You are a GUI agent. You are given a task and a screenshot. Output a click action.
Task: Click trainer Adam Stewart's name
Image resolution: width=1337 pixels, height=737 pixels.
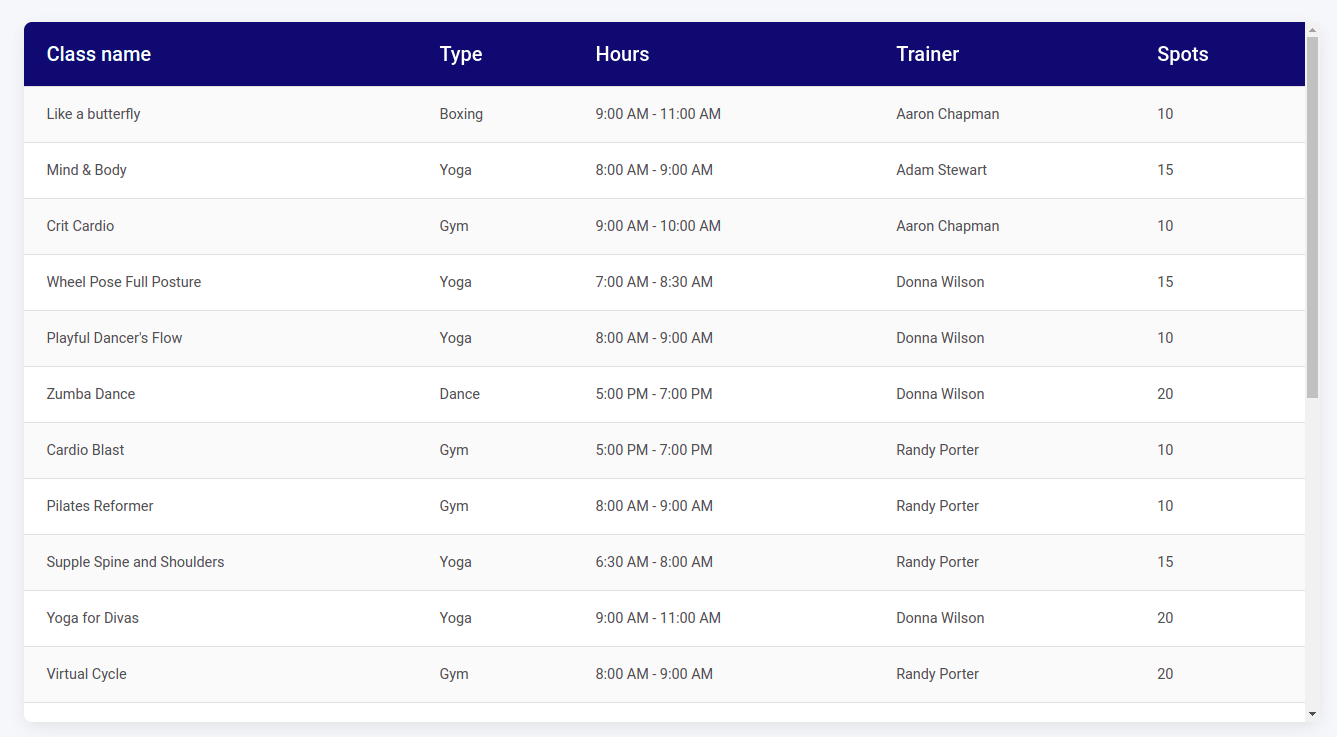941,170
